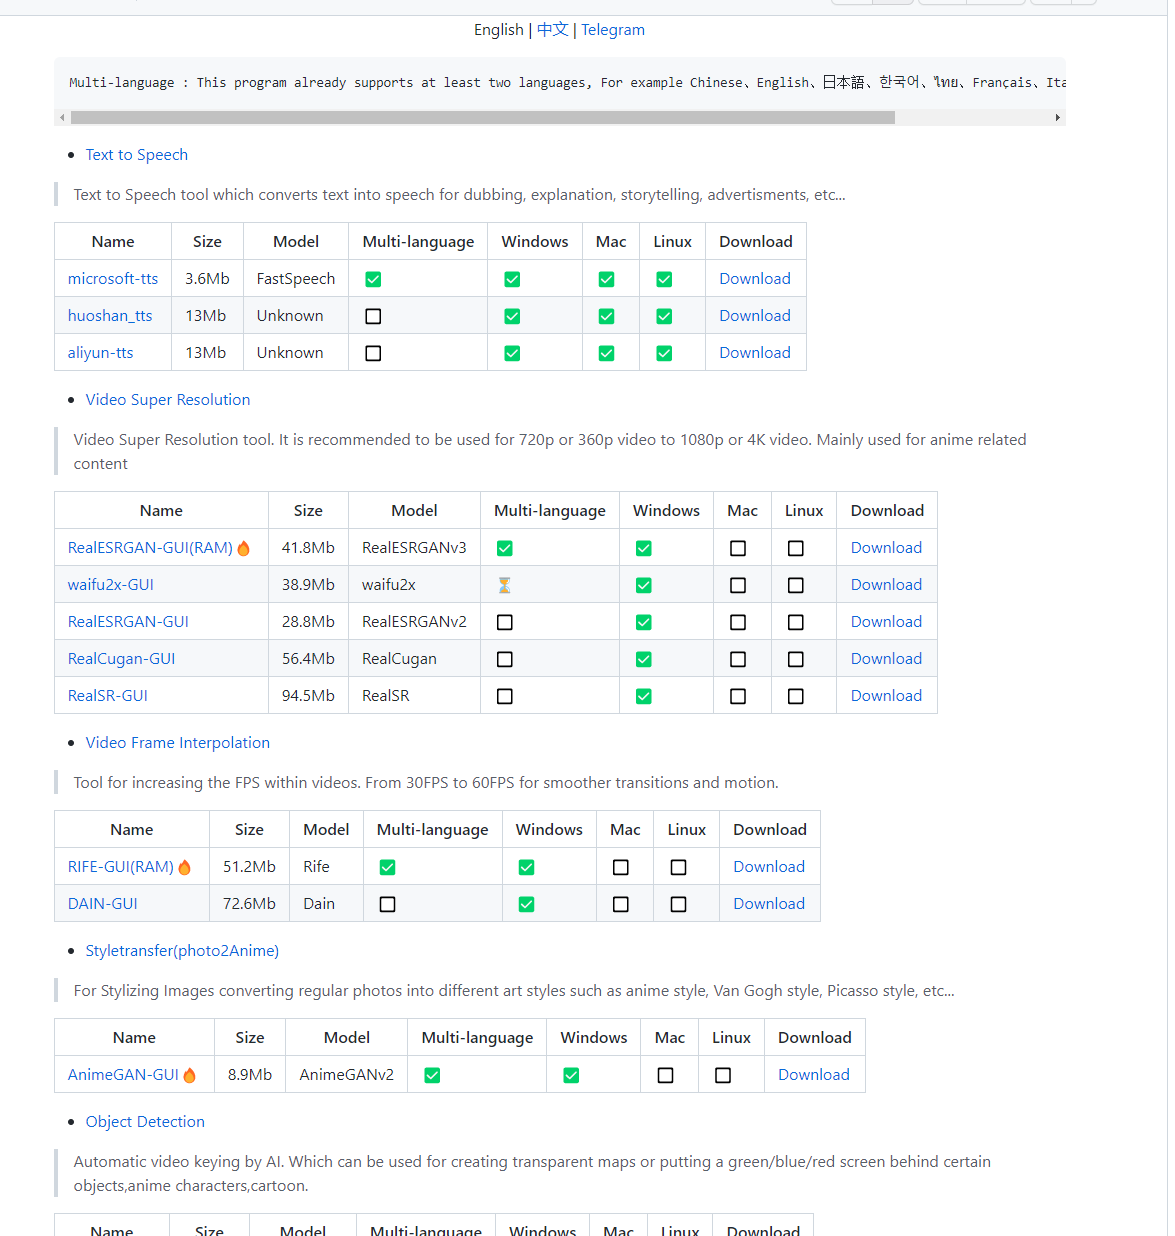Screen dimensions: 1175x1236
Task: Download the microsoft-tts tool
Action: point(754,279)
